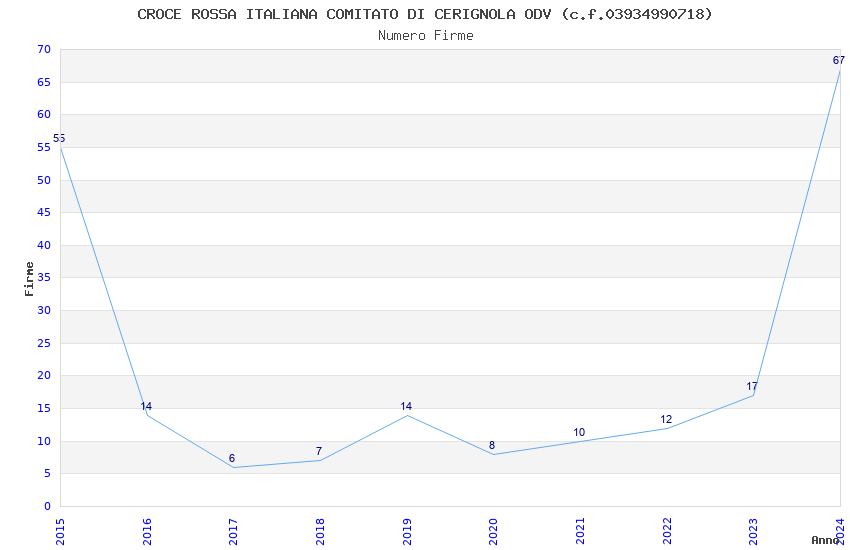Select the data value 10 on the line for 2021

point(579,432)
